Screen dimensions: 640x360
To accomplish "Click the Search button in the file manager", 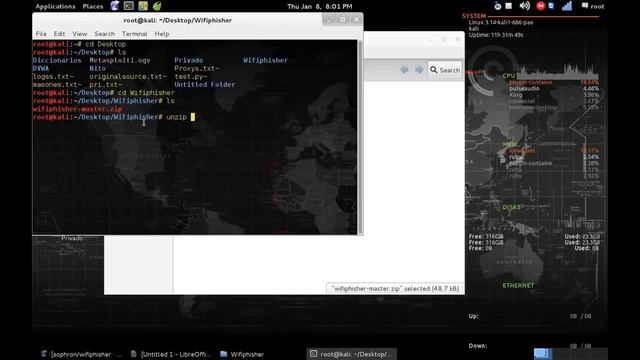I will click(445, 70).
